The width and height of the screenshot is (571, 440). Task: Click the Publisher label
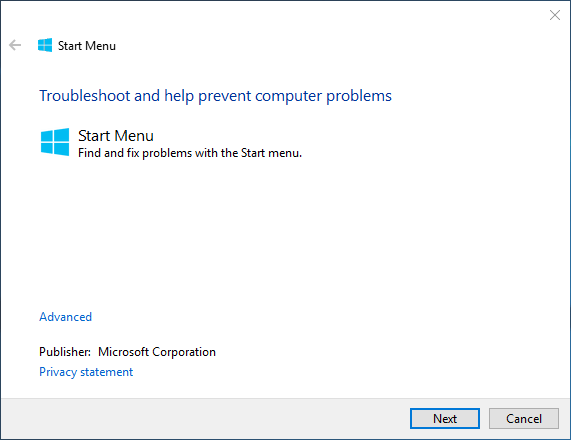(x=65, y=352)
